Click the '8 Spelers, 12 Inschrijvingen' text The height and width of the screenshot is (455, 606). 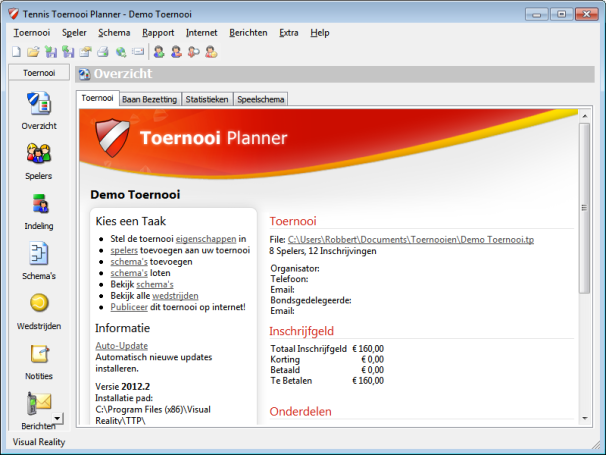coord(323,251)
